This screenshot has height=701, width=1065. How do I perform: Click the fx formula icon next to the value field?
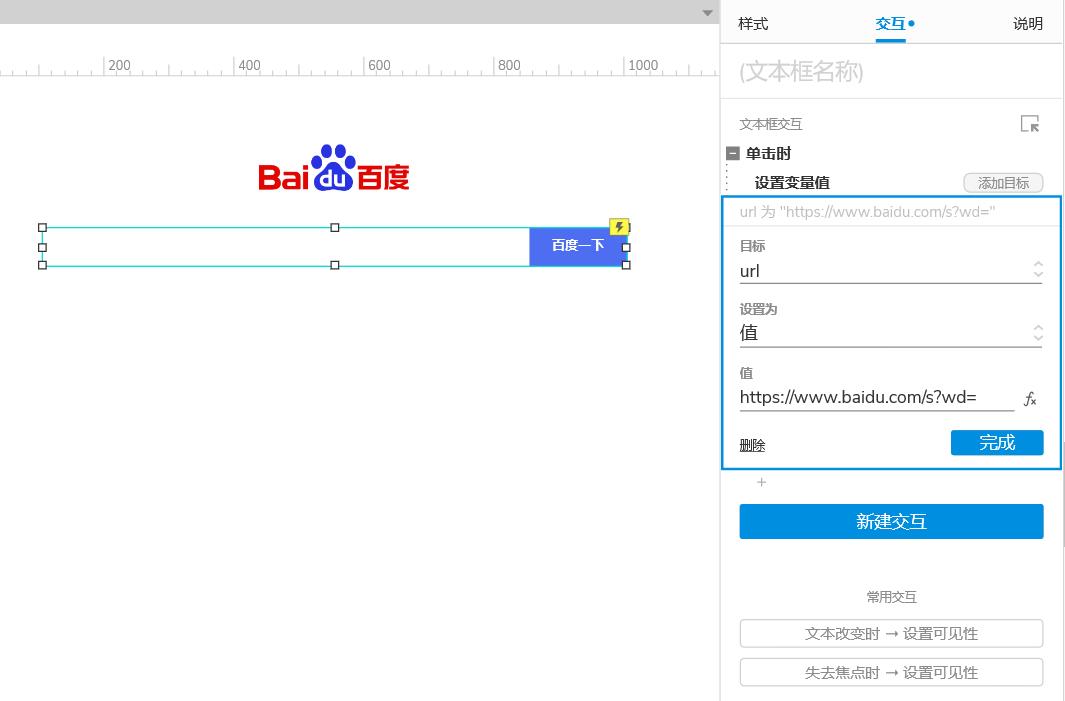pyautogui.click(x=1030, y=399)
